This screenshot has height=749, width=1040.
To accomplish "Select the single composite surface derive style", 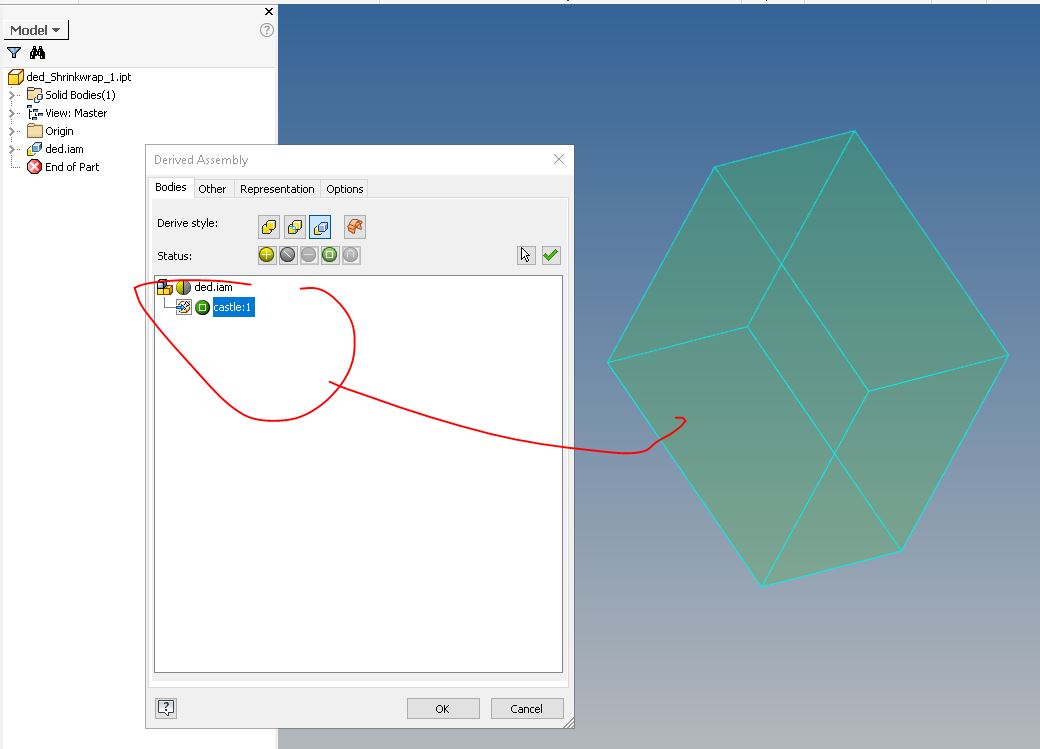I will click(x=357, y=227).
